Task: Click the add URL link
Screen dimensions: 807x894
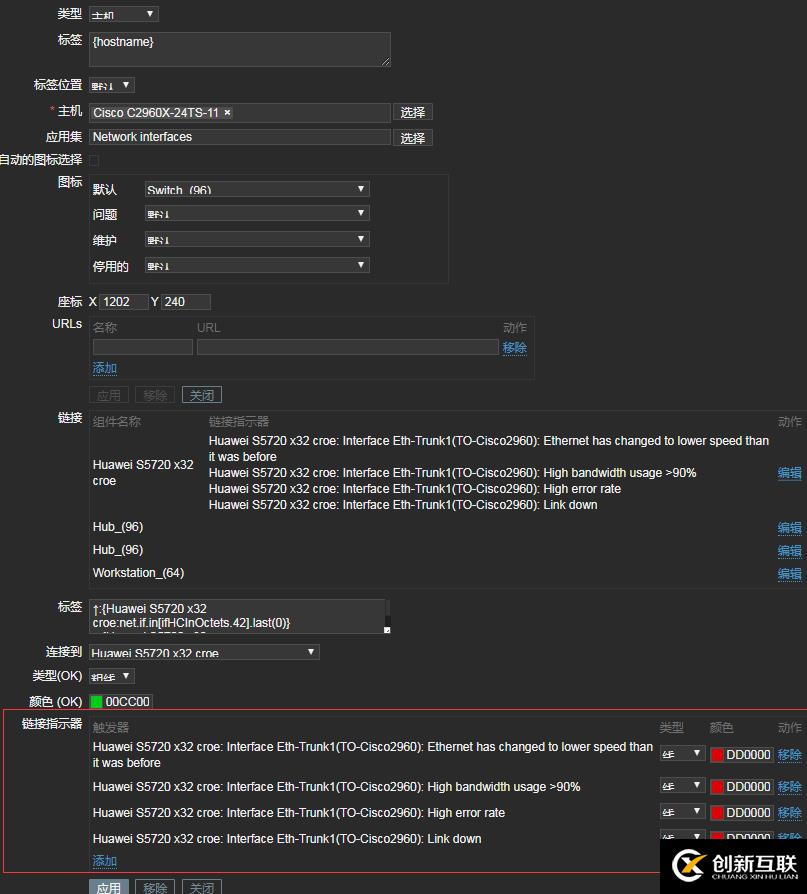Action: pyautogui.click(x=104, y=368)
